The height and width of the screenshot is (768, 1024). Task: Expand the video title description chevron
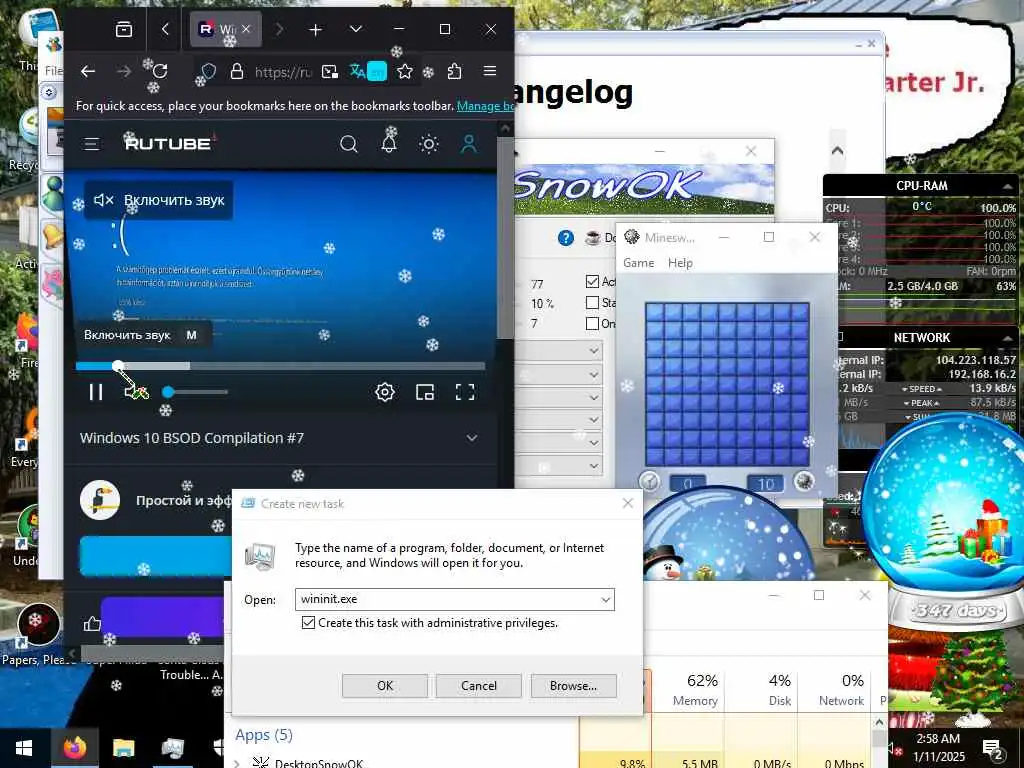[x=472, y=438]
